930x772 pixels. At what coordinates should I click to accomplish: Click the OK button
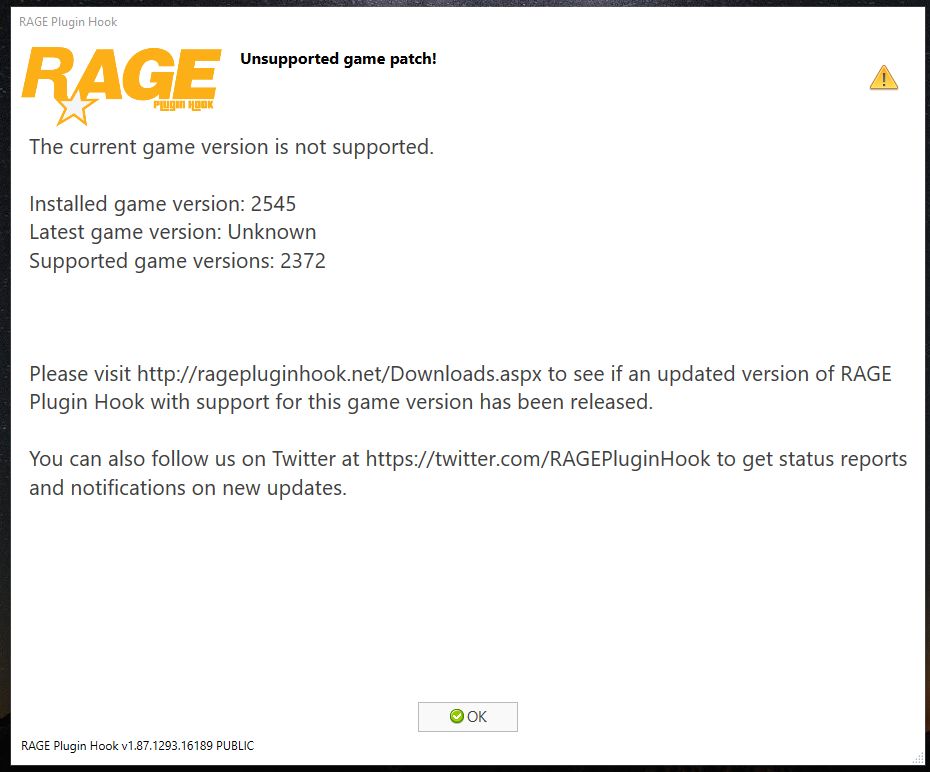467,716
